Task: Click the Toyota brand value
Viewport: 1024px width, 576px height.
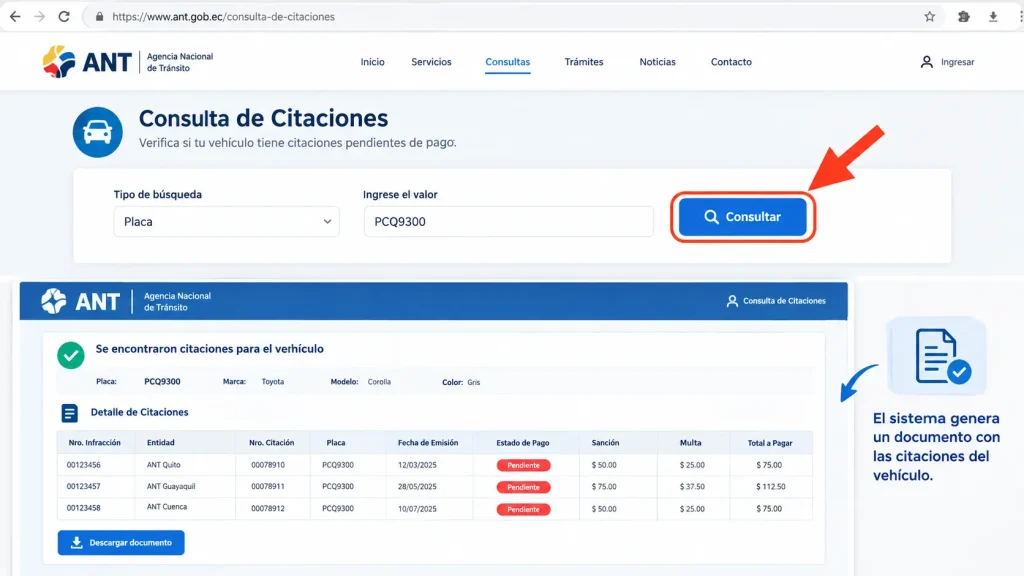Action: point(272,381)
